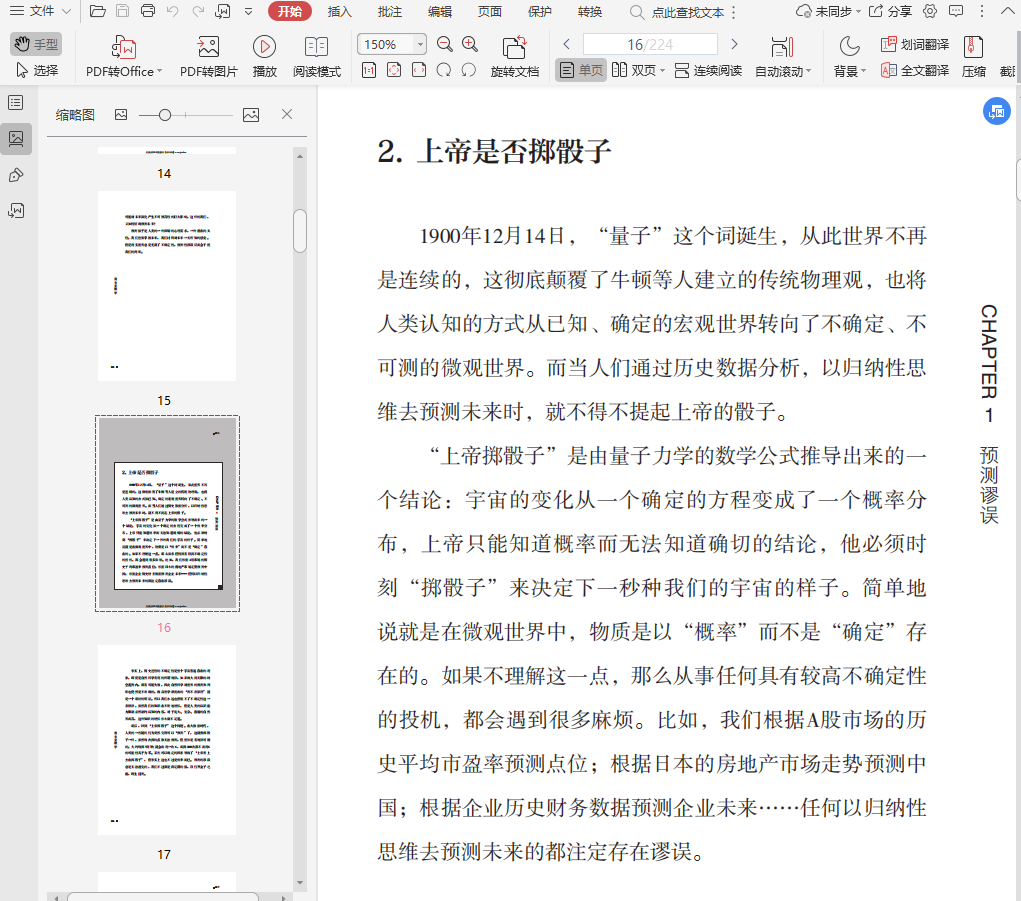
Task: Open the bookmark outline panel in the sidebar
Action: (x=16, y=102)
